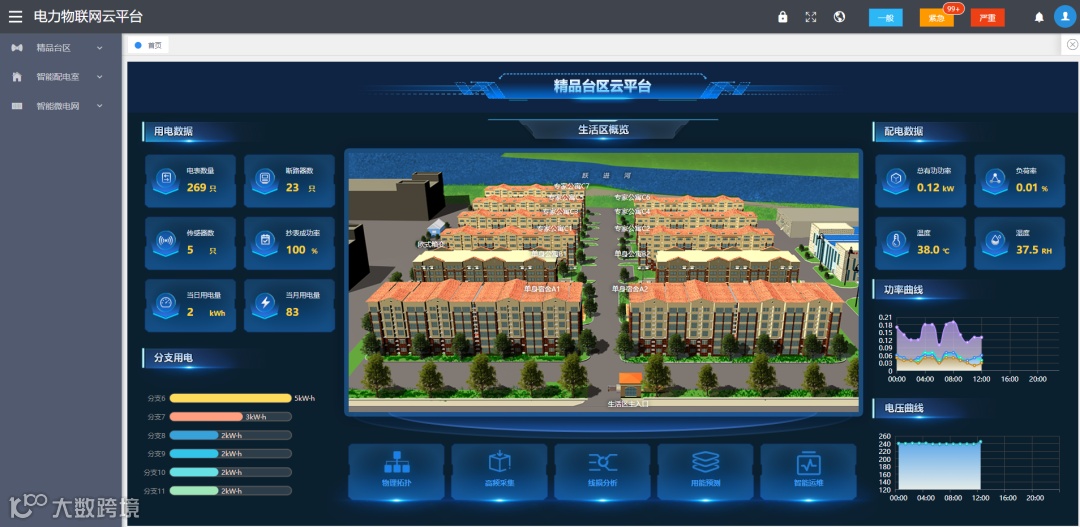Open the user avatar menu
The height and width of the screenshot is (527, 1080).
(1065, 17)
